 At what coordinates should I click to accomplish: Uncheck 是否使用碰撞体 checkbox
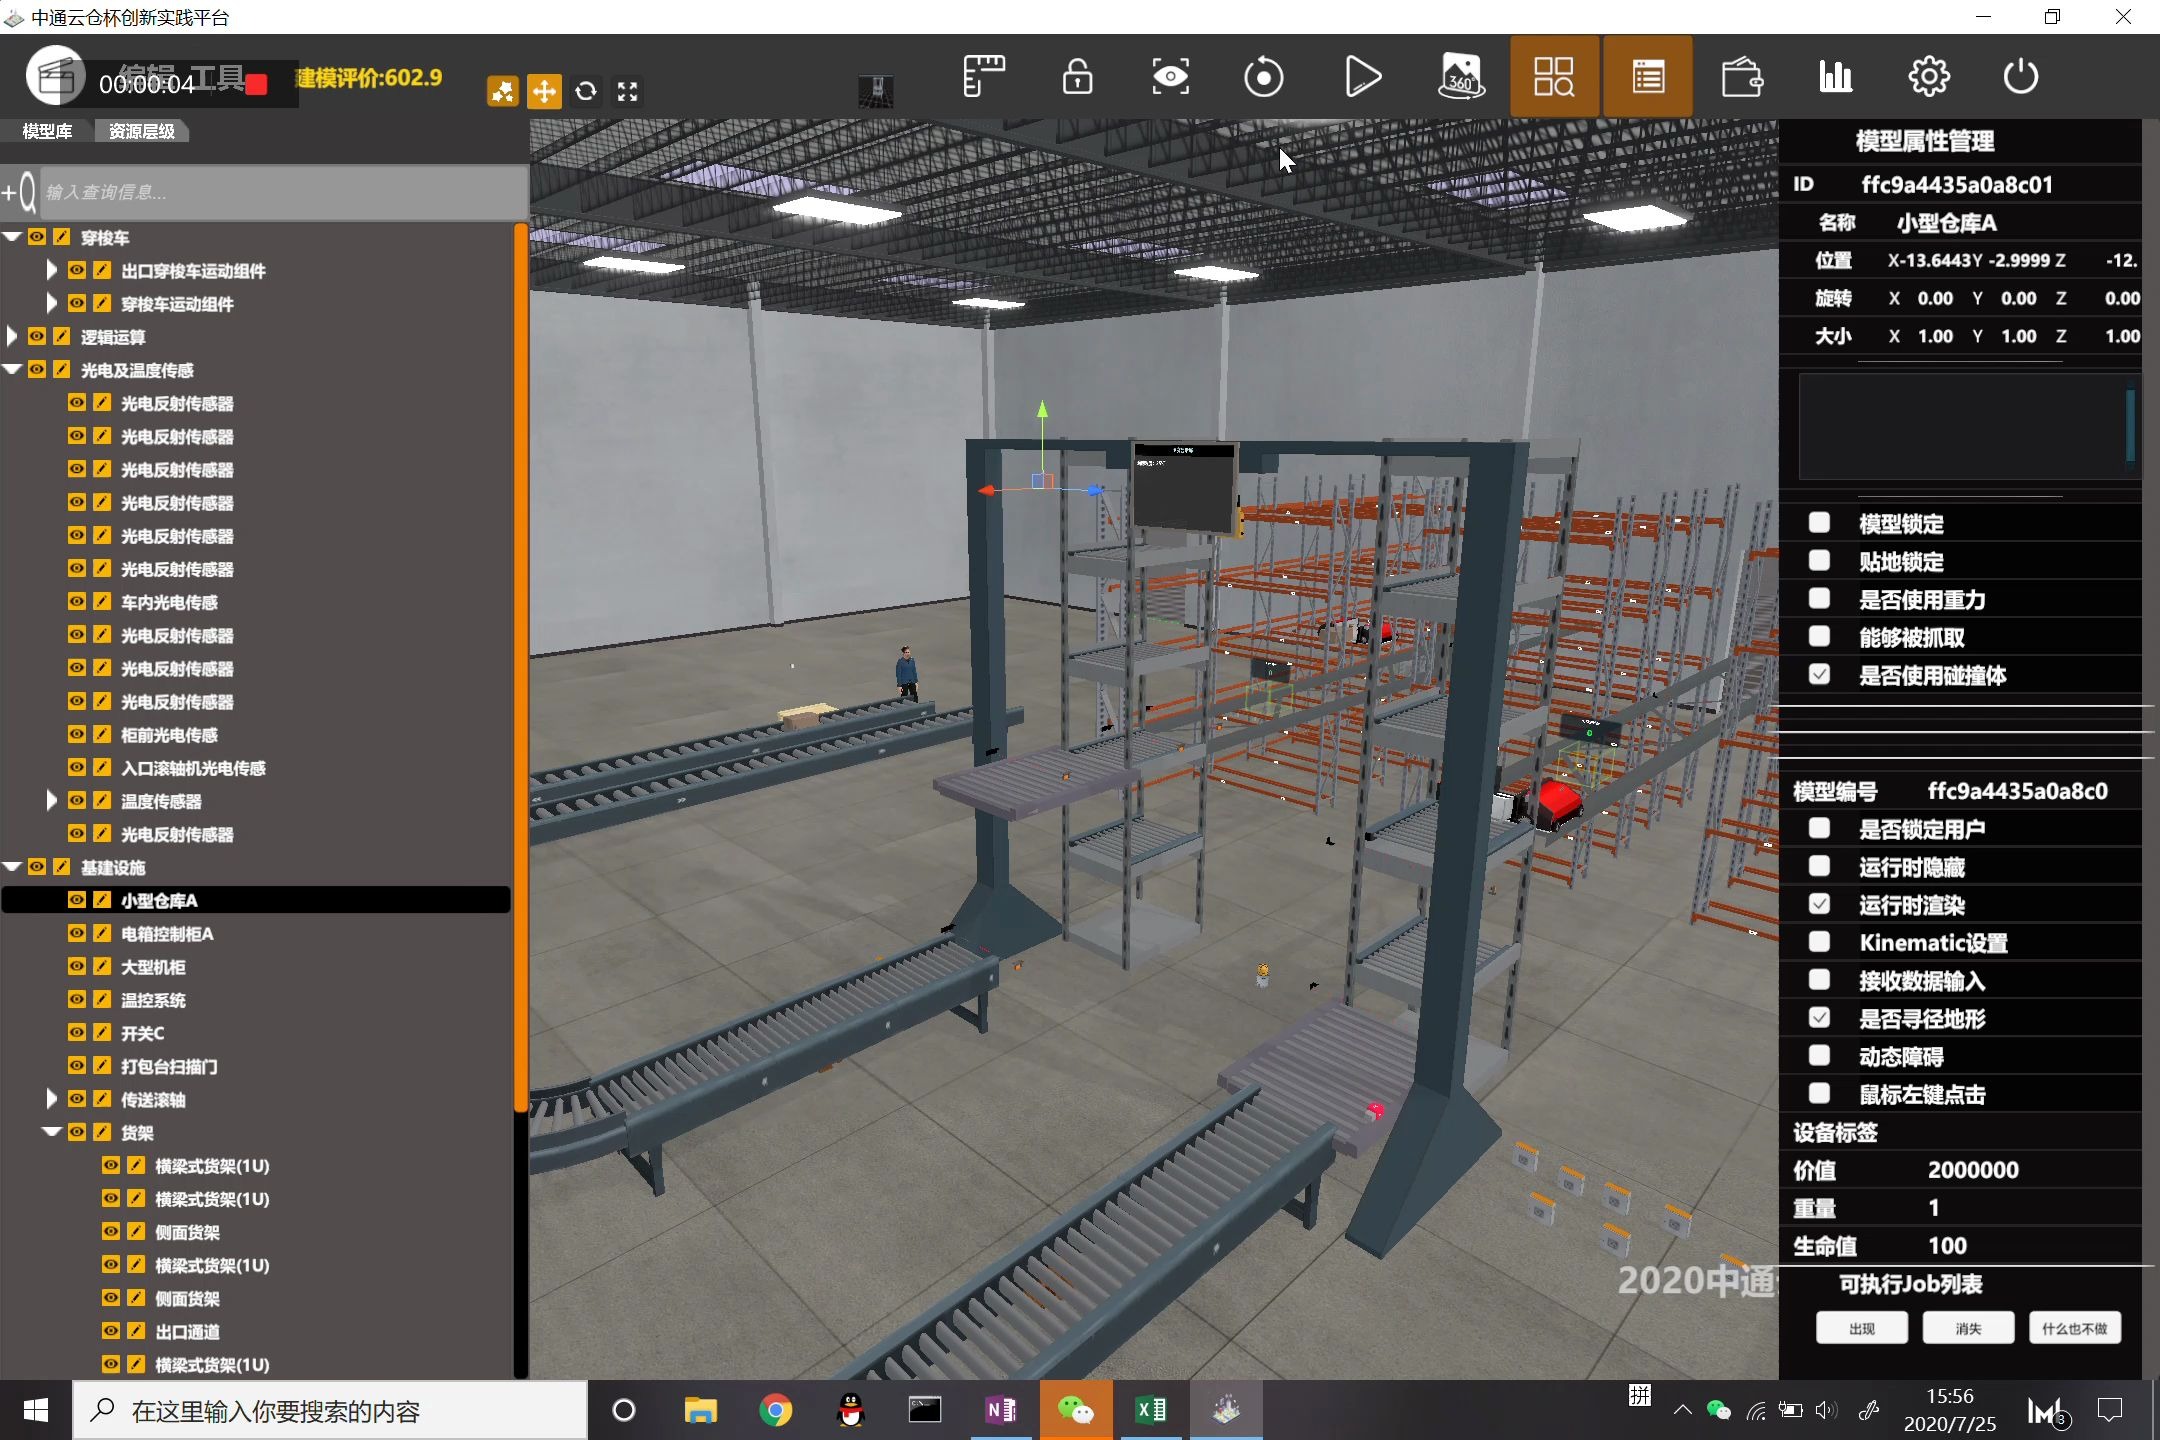(1819, 675)
